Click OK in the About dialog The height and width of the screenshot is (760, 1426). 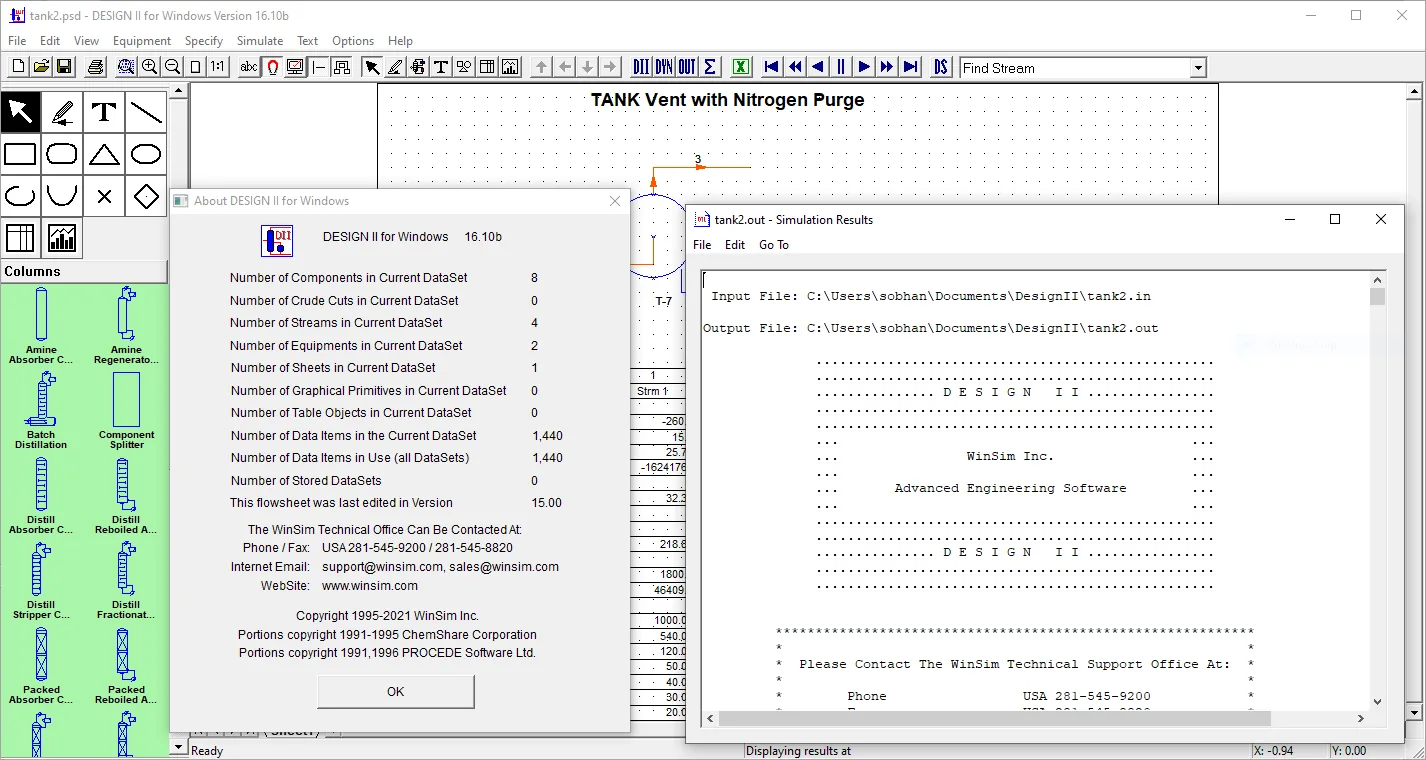(x=396, y=691)
